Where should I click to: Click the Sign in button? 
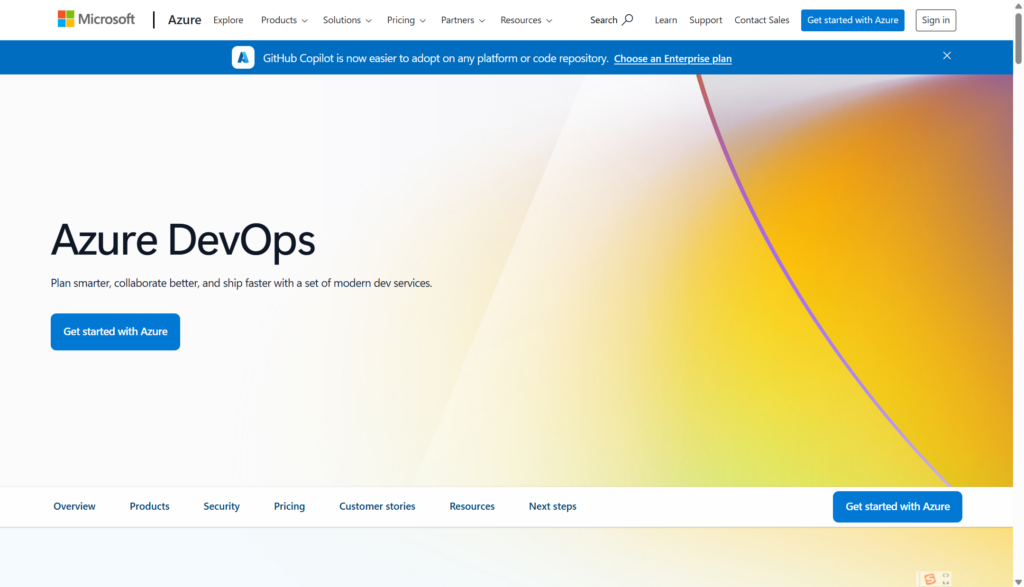click(935, 20)
